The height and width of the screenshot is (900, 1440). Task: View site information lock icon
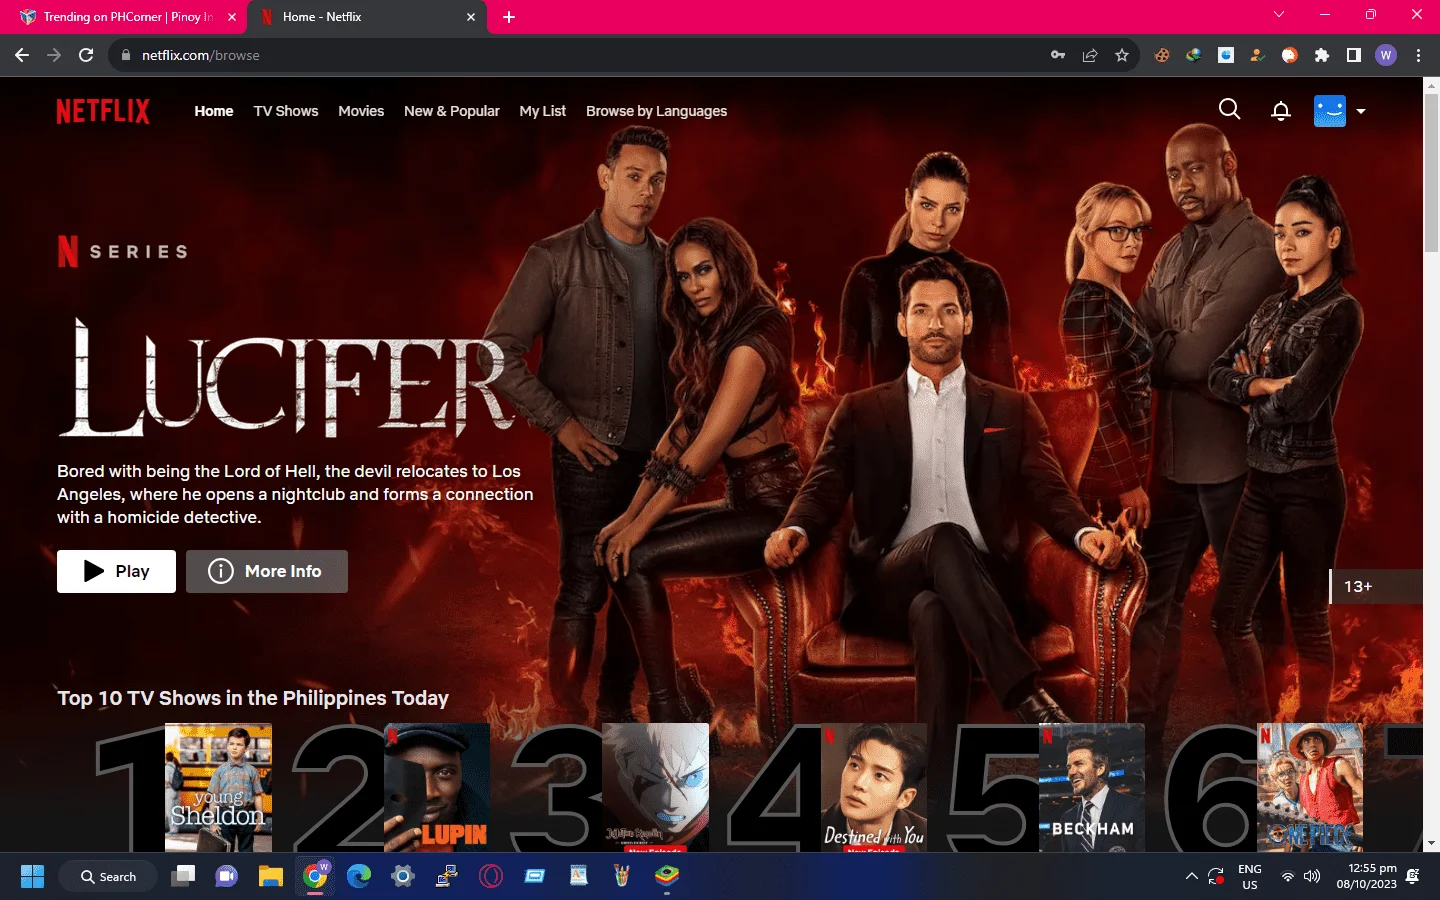(126, 55)
